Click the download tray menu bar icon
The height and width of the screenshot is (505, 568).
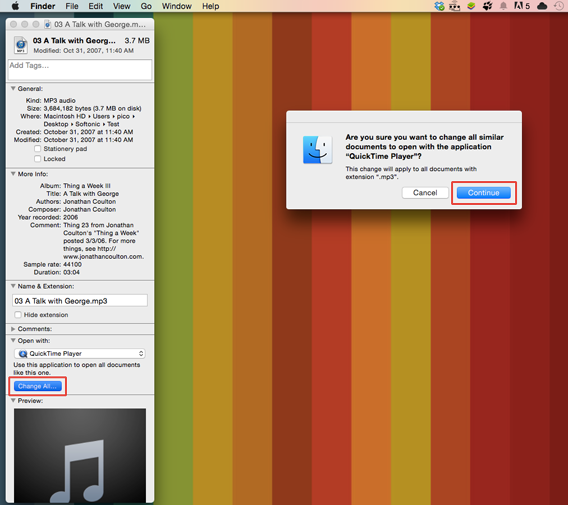[x=455, y=6]
